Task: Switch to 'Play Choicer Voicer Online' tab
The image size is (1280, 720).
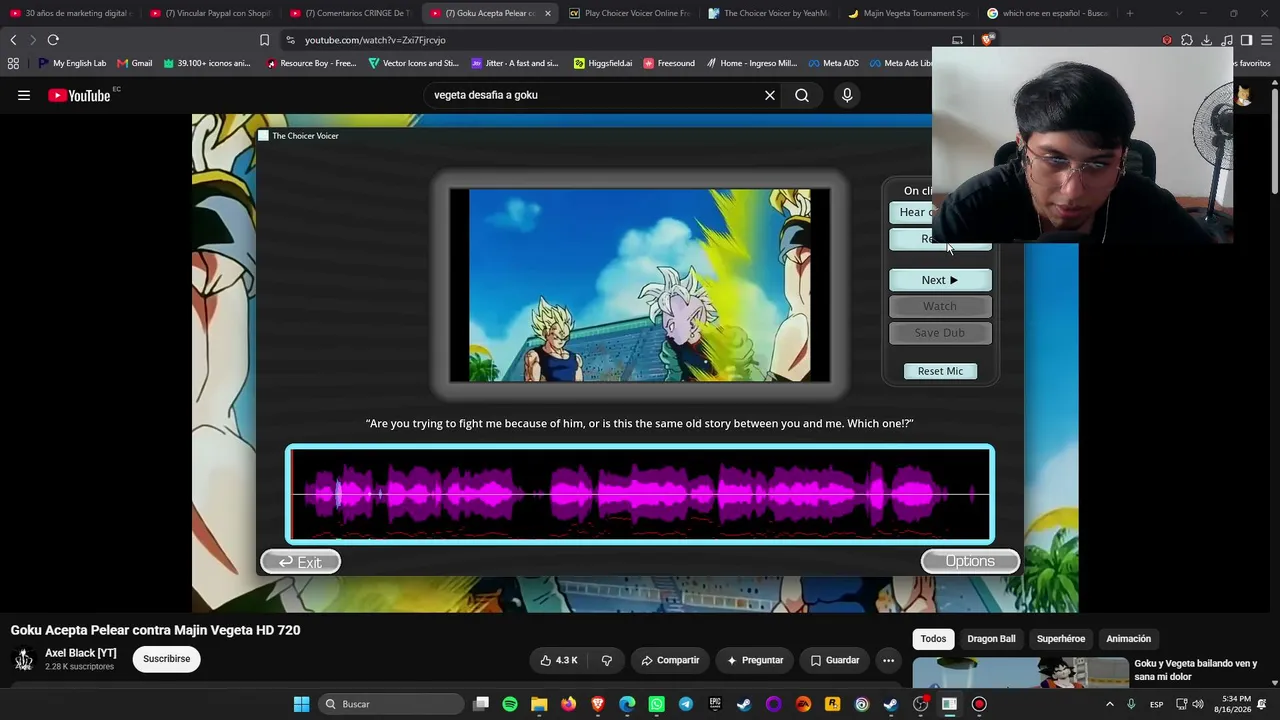Action: pos(629,13)
